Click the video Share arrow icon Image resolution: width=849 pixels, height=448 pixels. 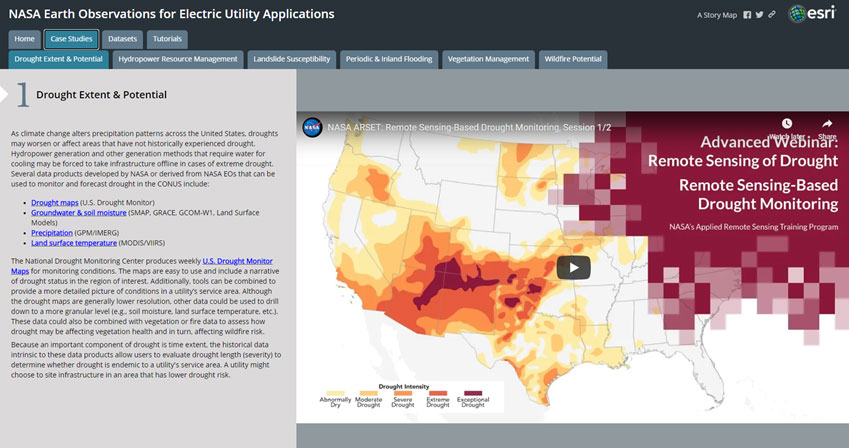827,124
